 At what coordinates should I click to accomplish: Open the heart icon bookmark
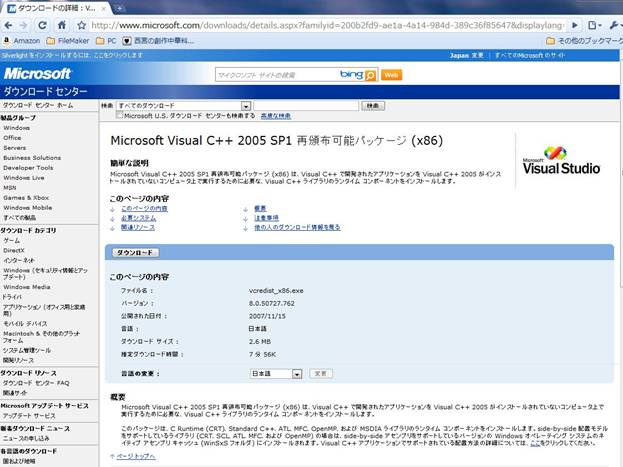tap(159, 41)
